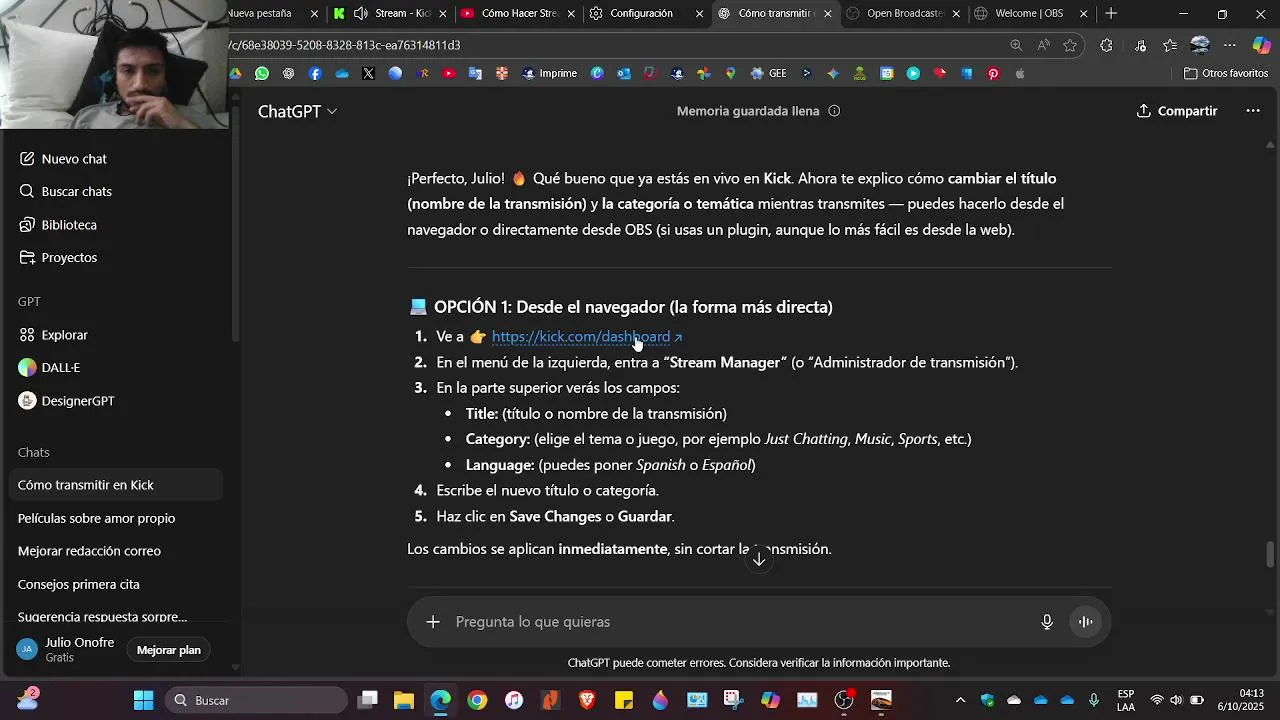Open File Explorer from the taskbar
Image resolution: width=1280 pixels, height=720 pixels.
click(404, 700)
